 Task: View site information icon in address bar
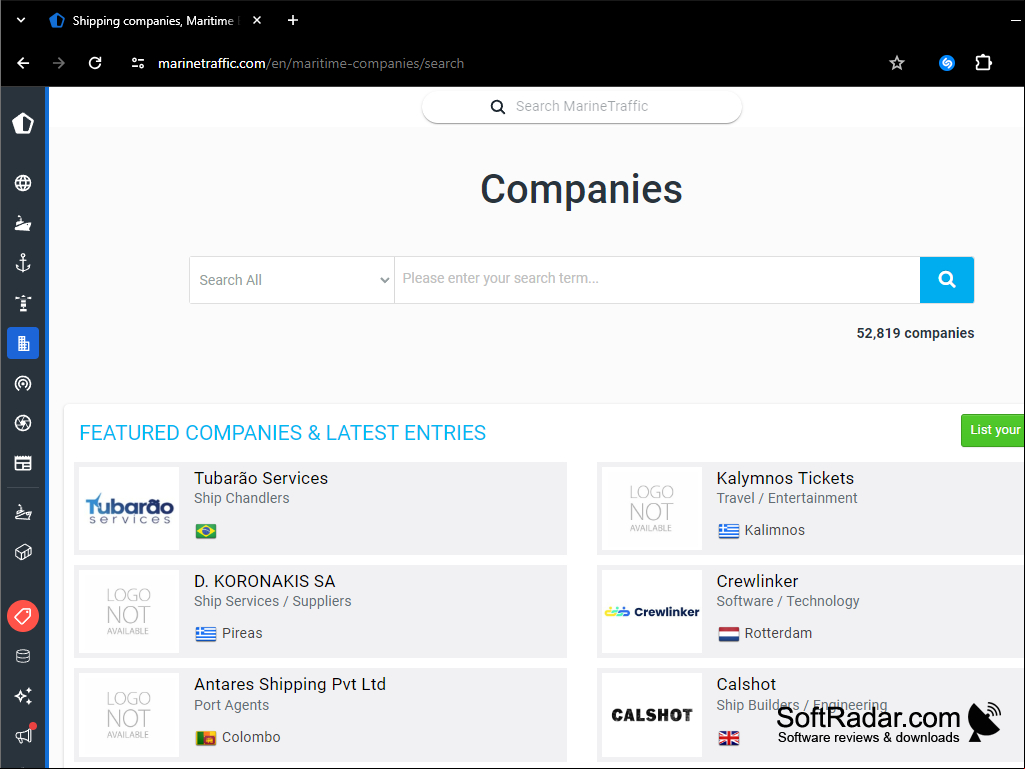coord(138,63)
